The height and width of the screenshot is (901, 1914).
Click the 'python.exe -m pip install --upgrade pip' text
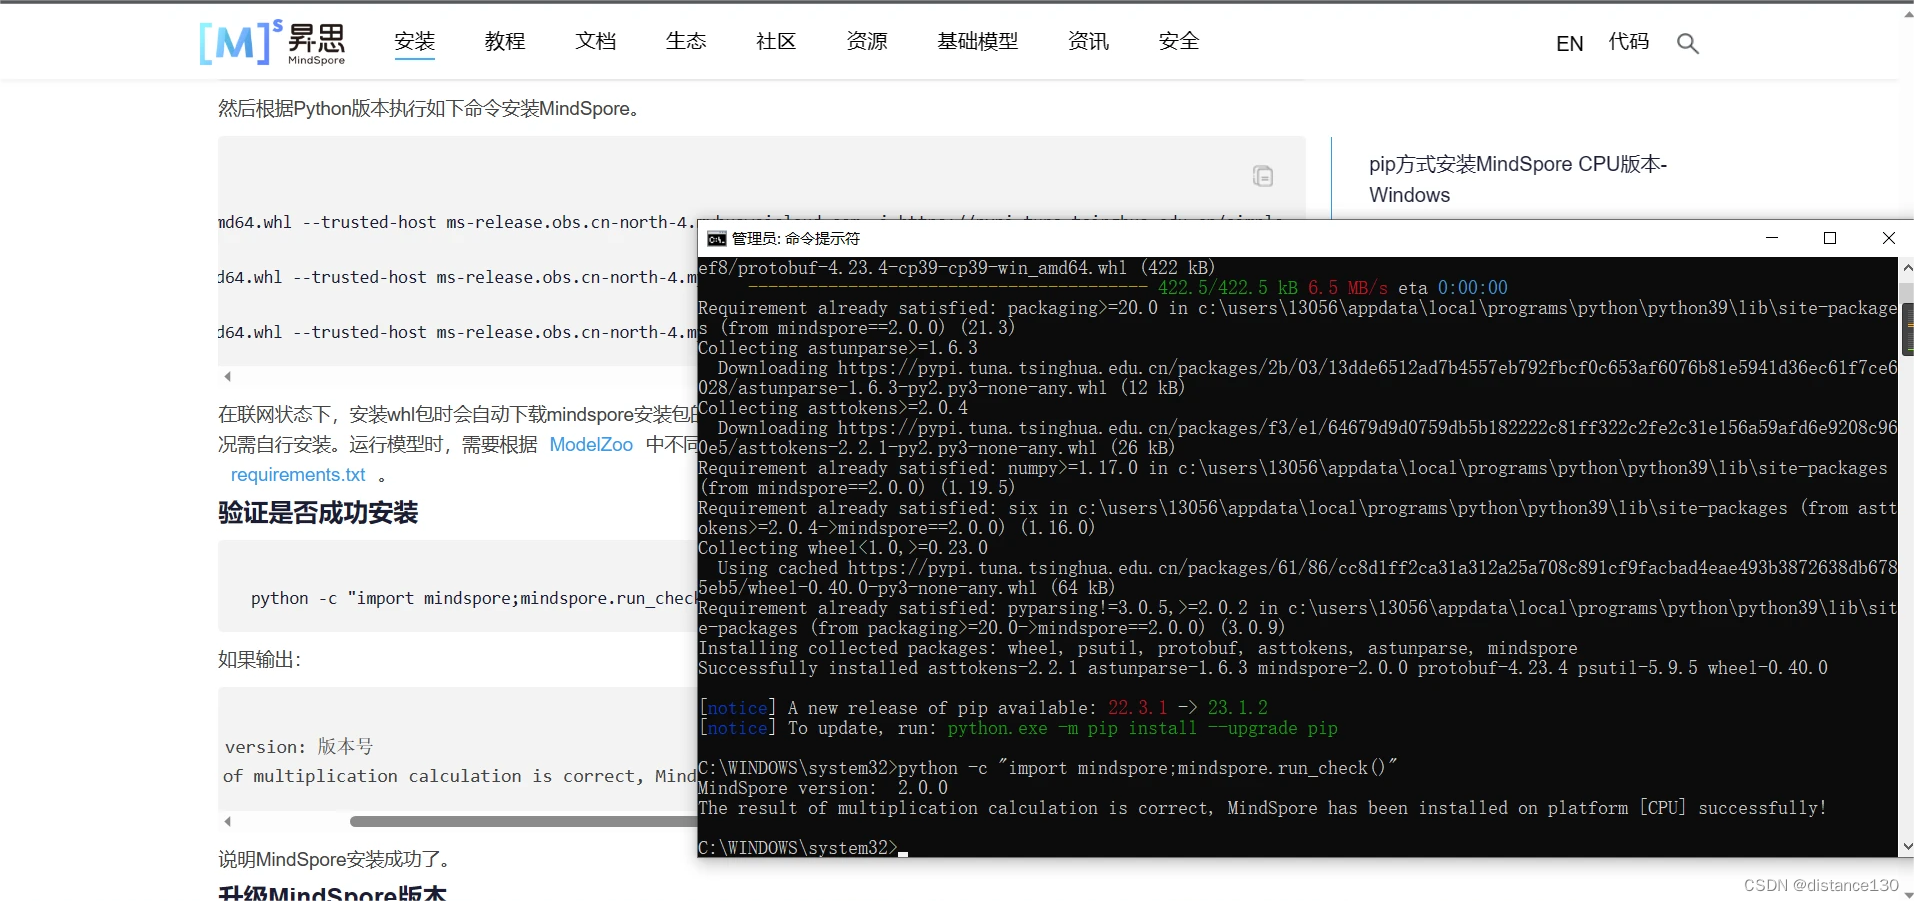(x=1142, y=728)
